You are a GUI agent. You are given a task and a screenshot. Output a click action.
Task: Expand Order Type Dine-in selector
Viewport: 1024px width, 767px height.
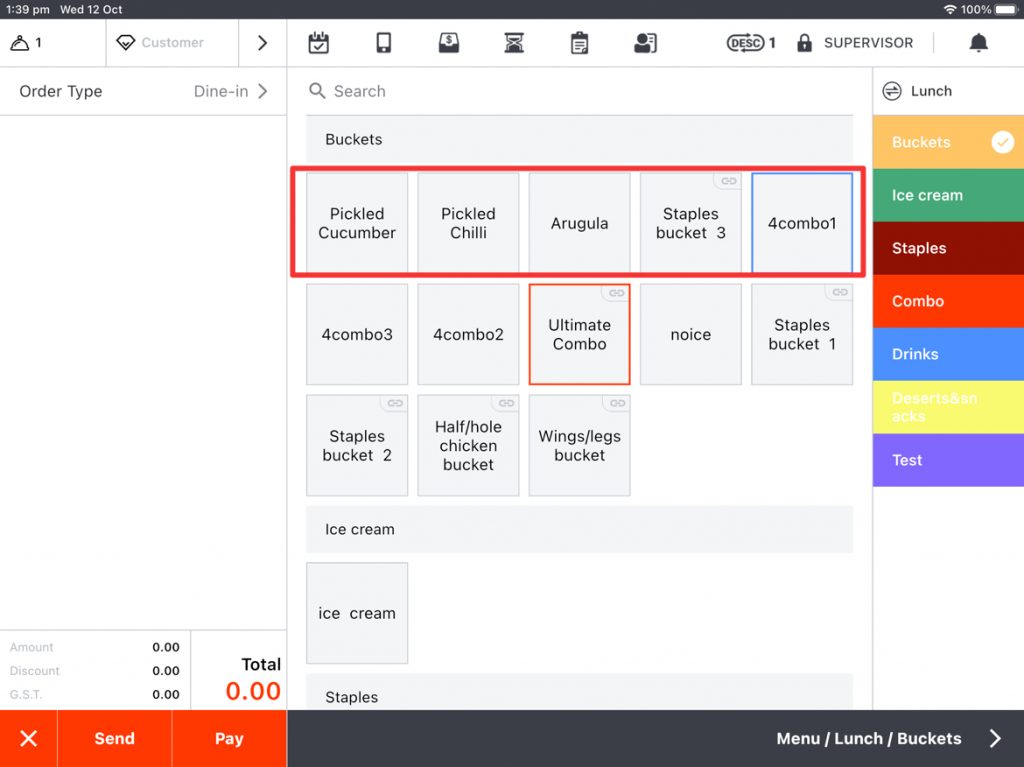[143, 91]
